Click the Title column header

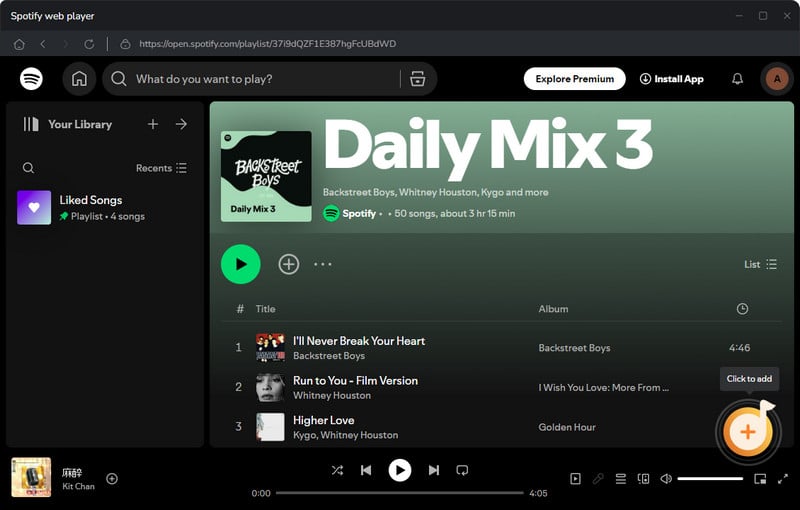click(265, 309)
